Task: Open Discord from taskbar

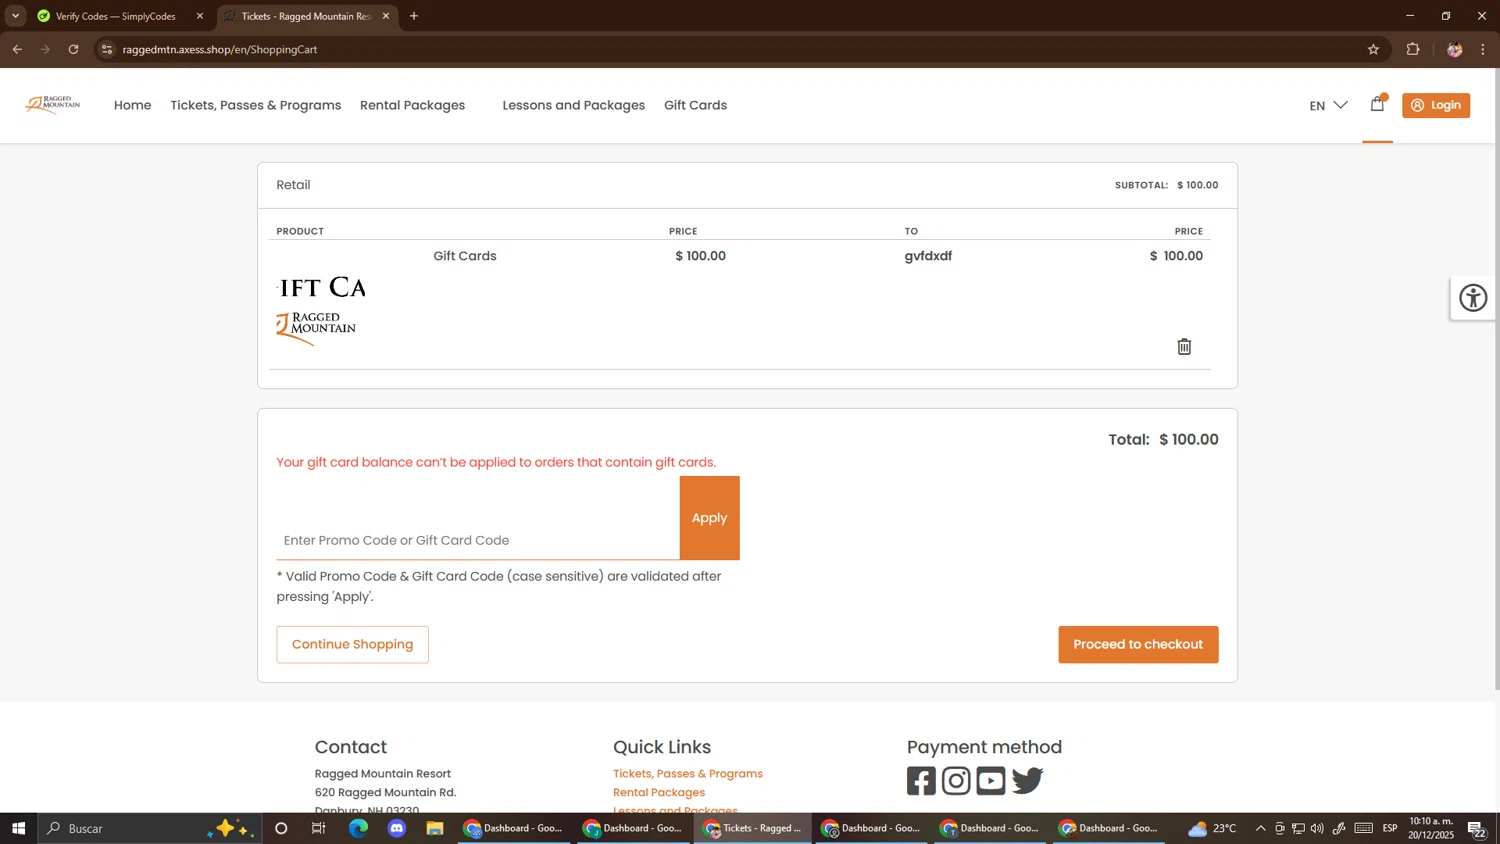Action: tap(397, 828)
